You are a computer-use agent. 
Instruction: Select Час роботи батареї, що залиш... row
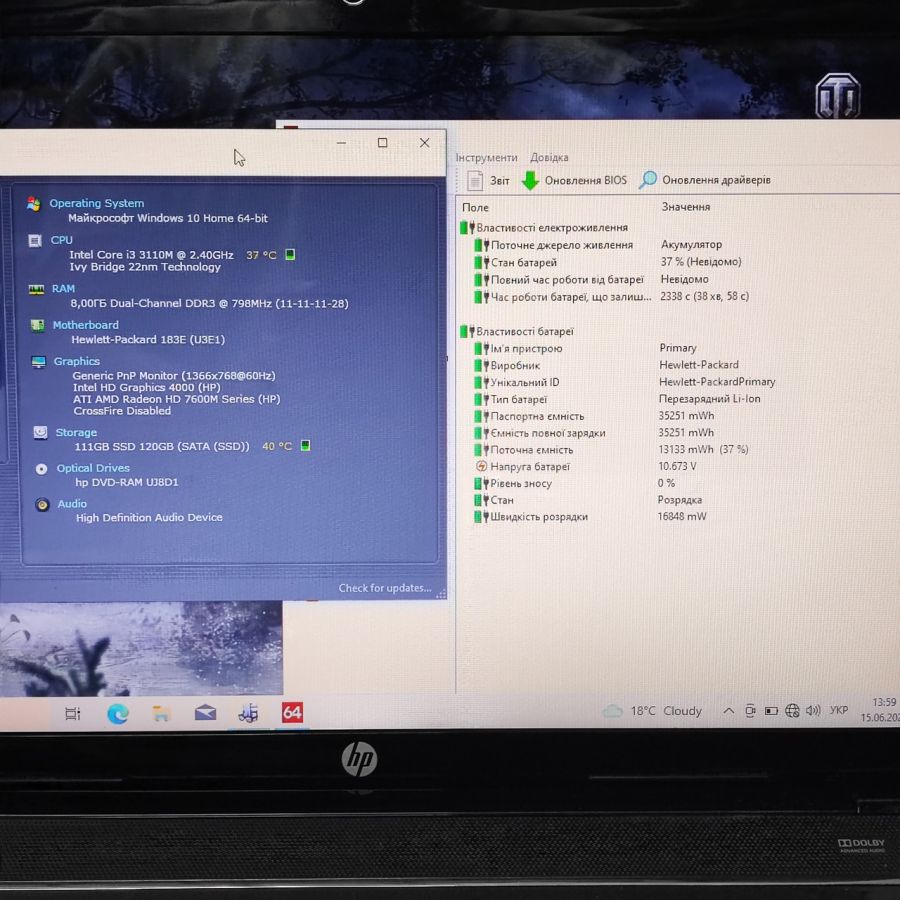click(611, 297)
